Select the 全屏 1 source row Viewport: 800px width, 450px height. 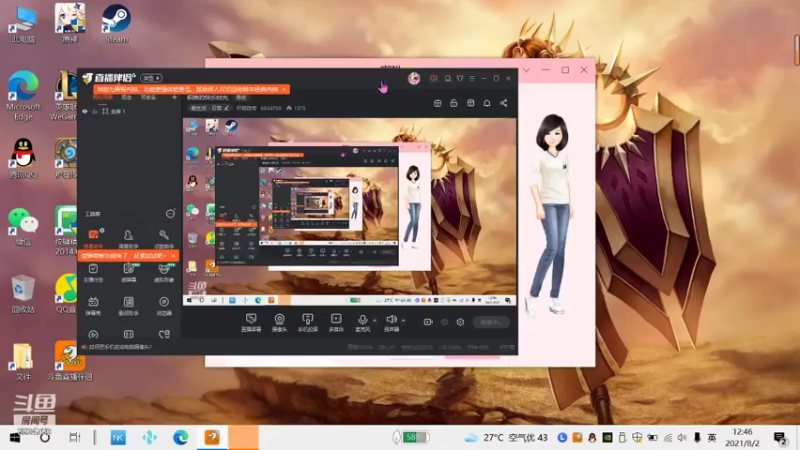click(x=130, y=111)
